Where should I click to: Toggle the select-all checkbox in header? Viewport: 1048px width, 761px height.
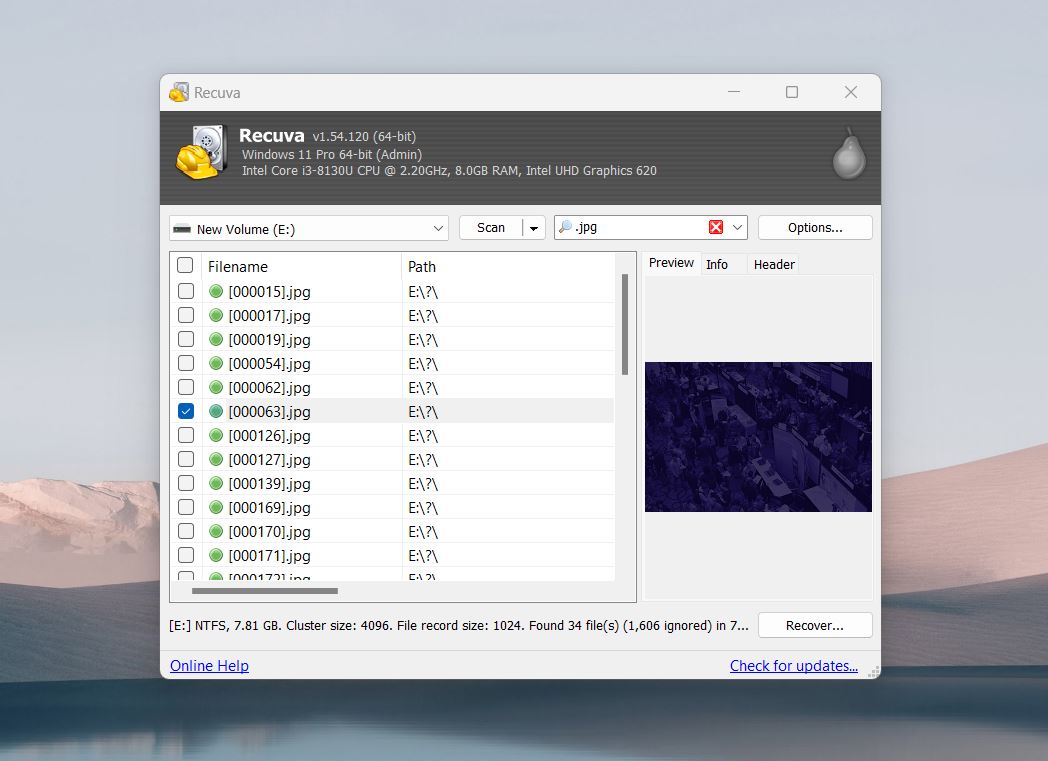click(185, 266)
